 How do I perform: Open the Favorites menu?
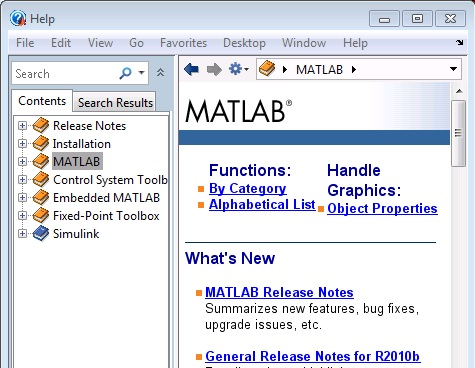point(183,43)
